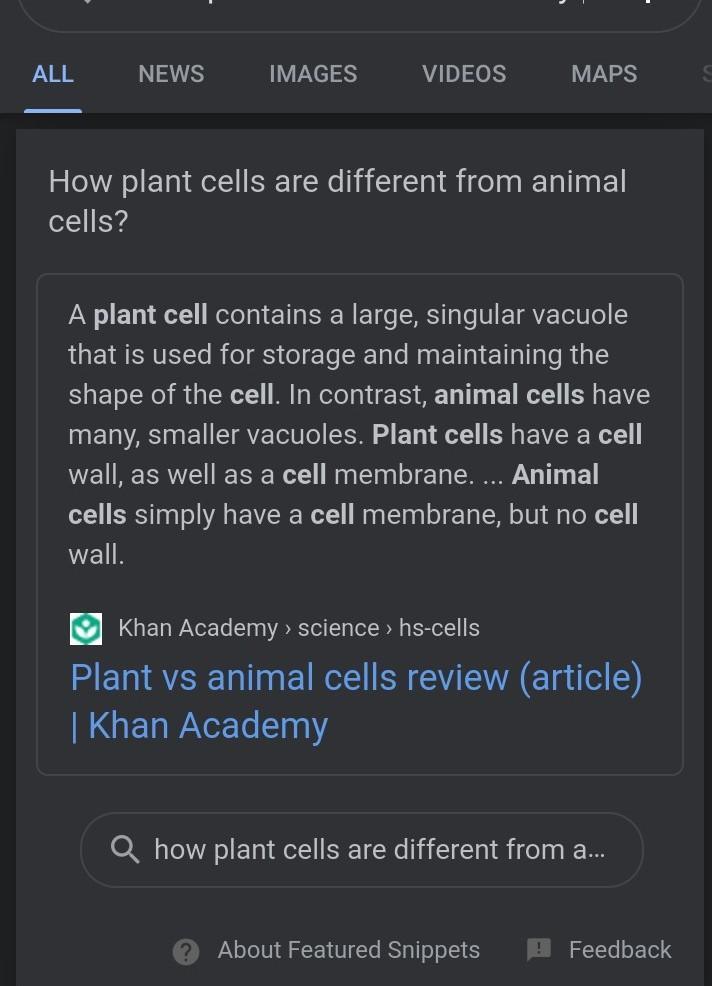Click the bold 'Animal cells' text in snippet
This screenshot has width=712, height=986.
[x=554, y=474]
